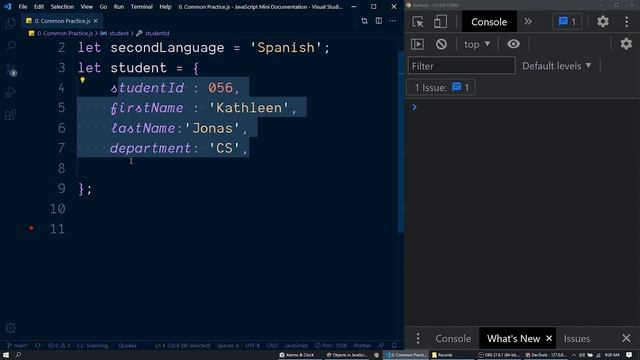Open taskbar search icon
Image resolution: width=640 pixels, height=360 pixels.
(x=18, y=355)
